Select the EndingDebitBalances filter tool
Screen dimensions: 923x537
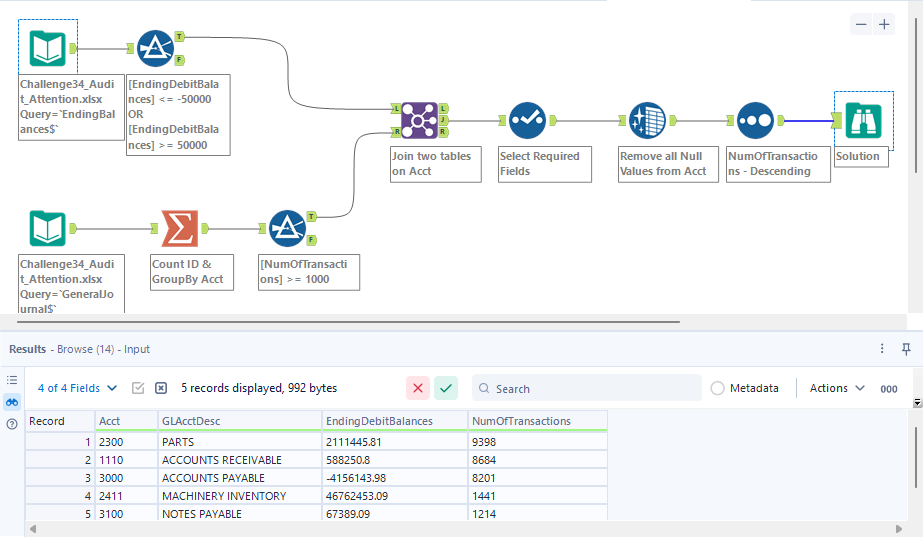[155, 48]
